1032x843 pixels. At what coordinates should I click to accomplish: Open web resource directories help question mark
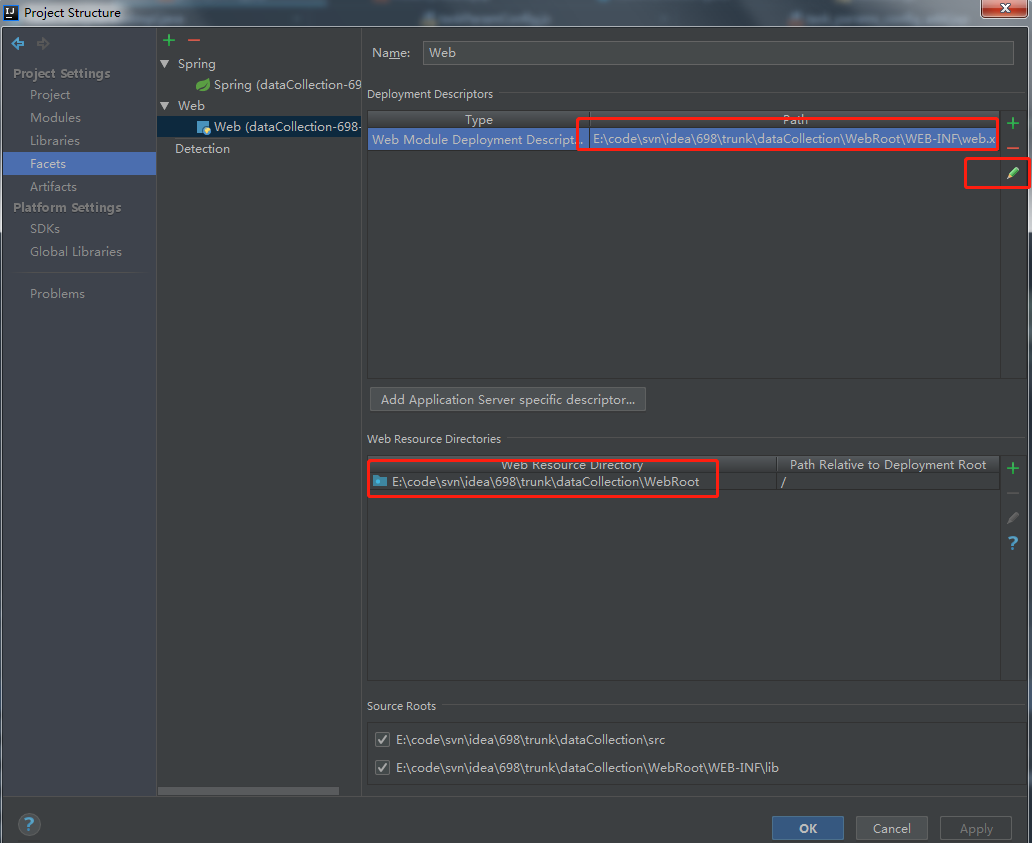click(x=1013, y=543)
